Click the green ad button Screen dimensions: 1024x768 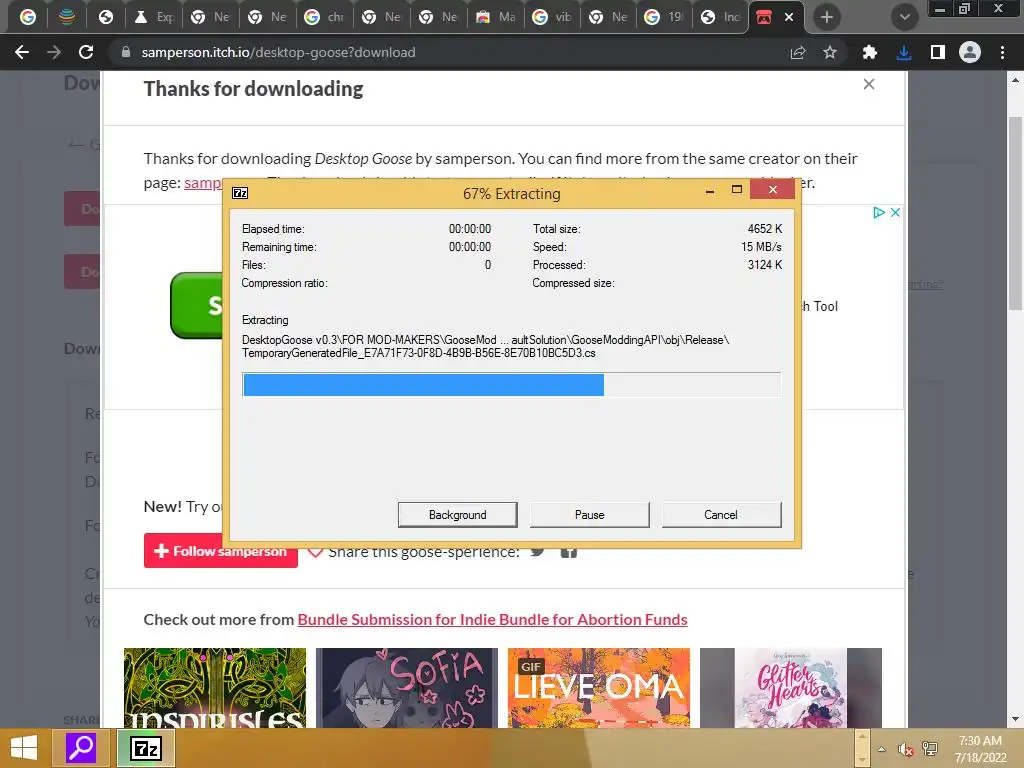click(x=197, y=305)
